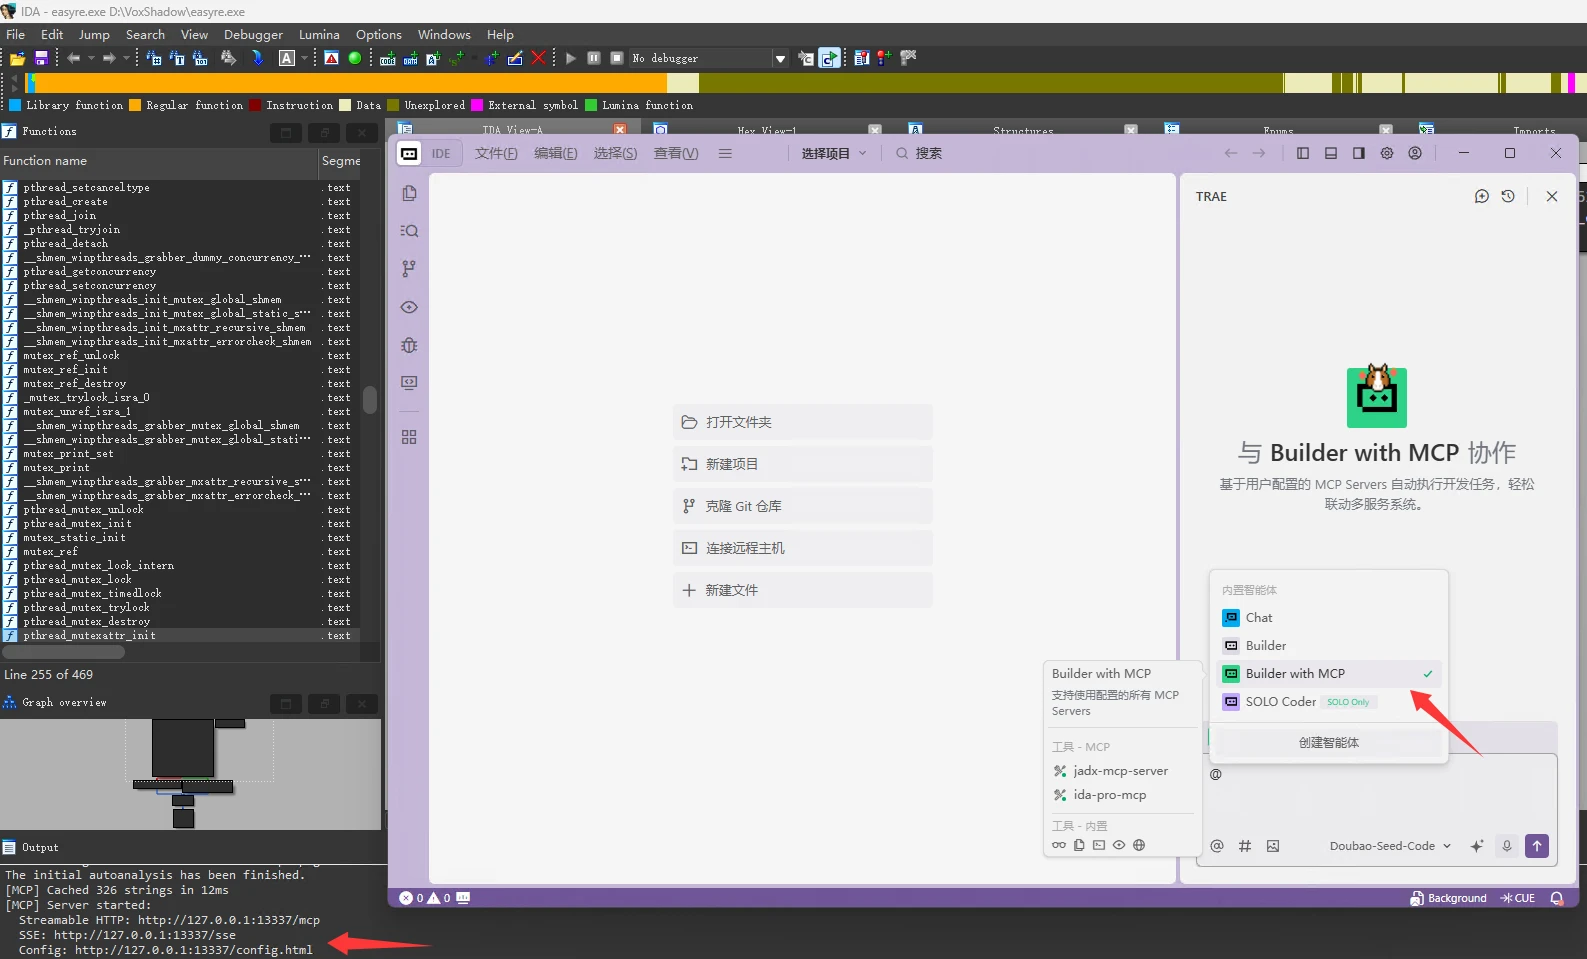1587x959 pixels.
Task: Jump forward with IDA's right arrow
Action: click(109, 58)
